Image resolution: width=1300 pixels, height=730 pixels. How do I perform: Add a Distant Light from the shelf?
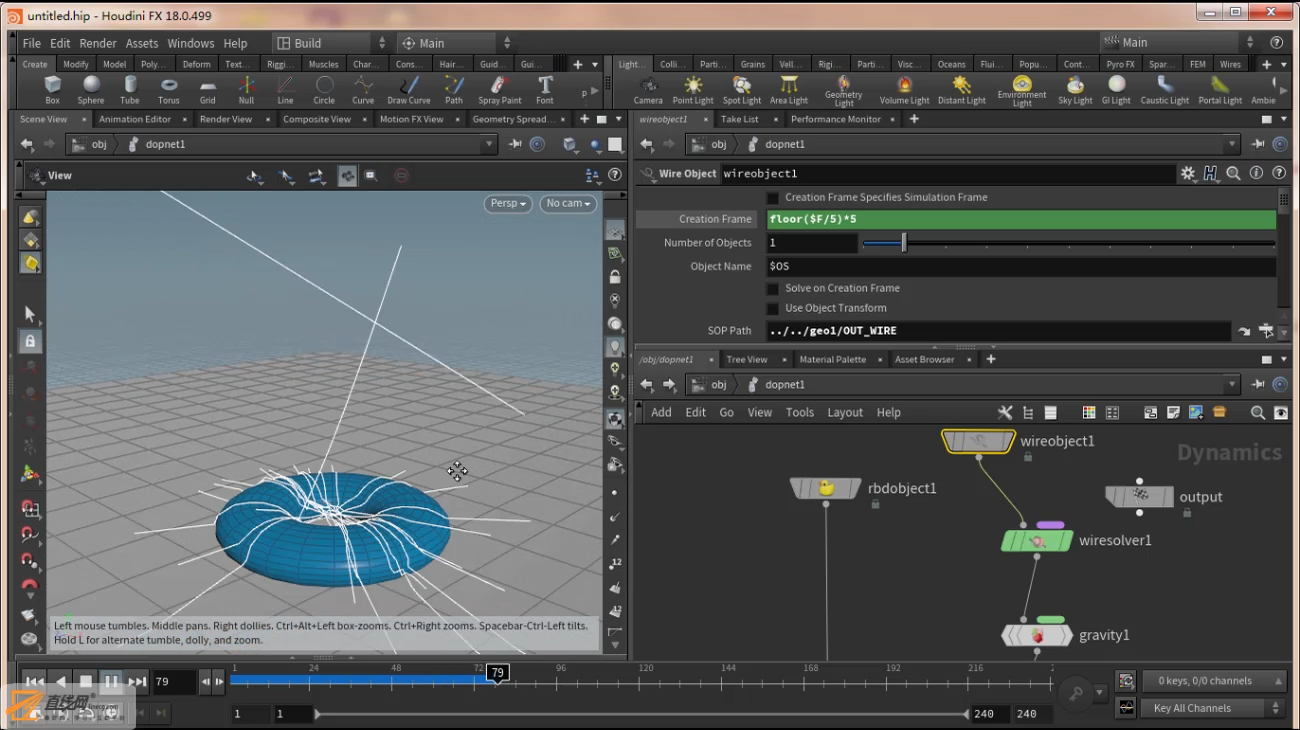962,90
